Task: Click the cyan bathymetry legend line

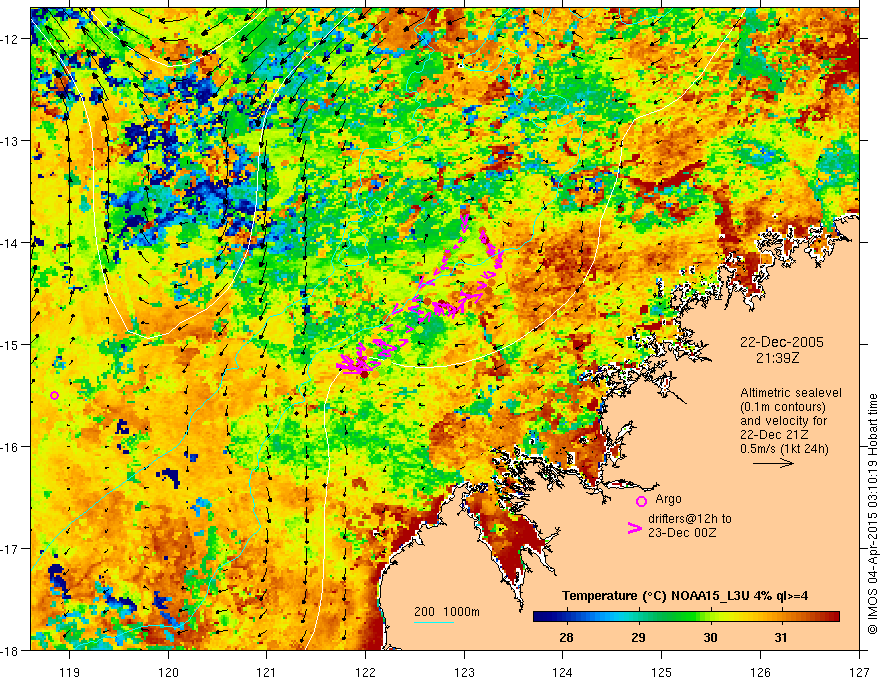Action: click(434, 622)
